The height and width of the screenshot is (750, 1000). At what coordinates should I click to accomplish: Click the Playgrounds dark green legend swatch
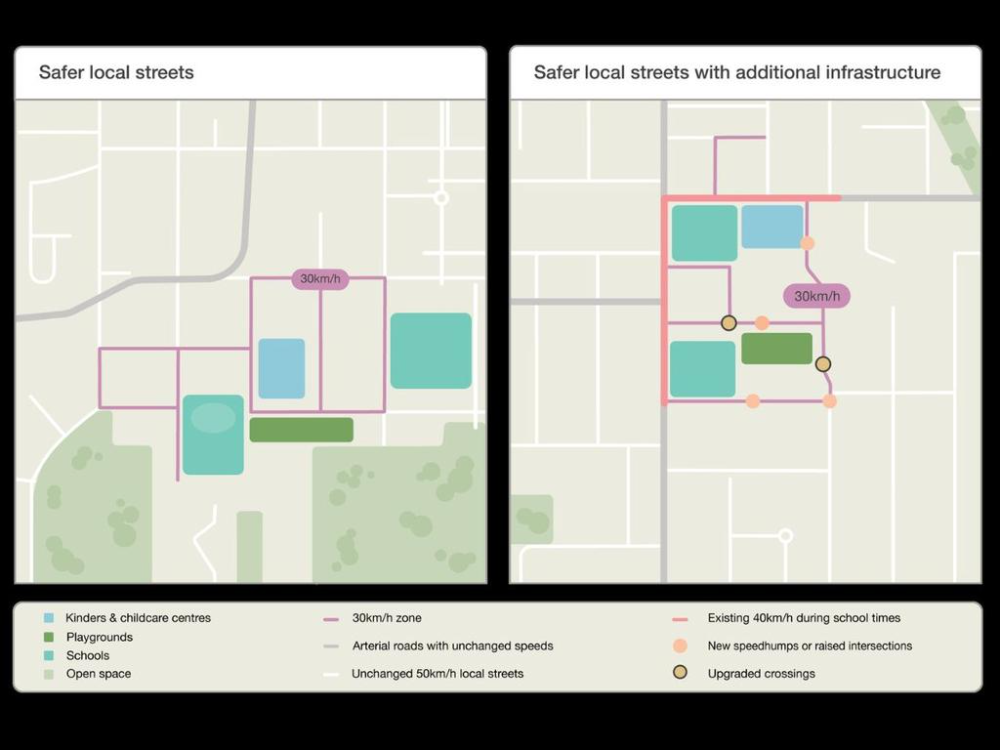click(49, 637)
